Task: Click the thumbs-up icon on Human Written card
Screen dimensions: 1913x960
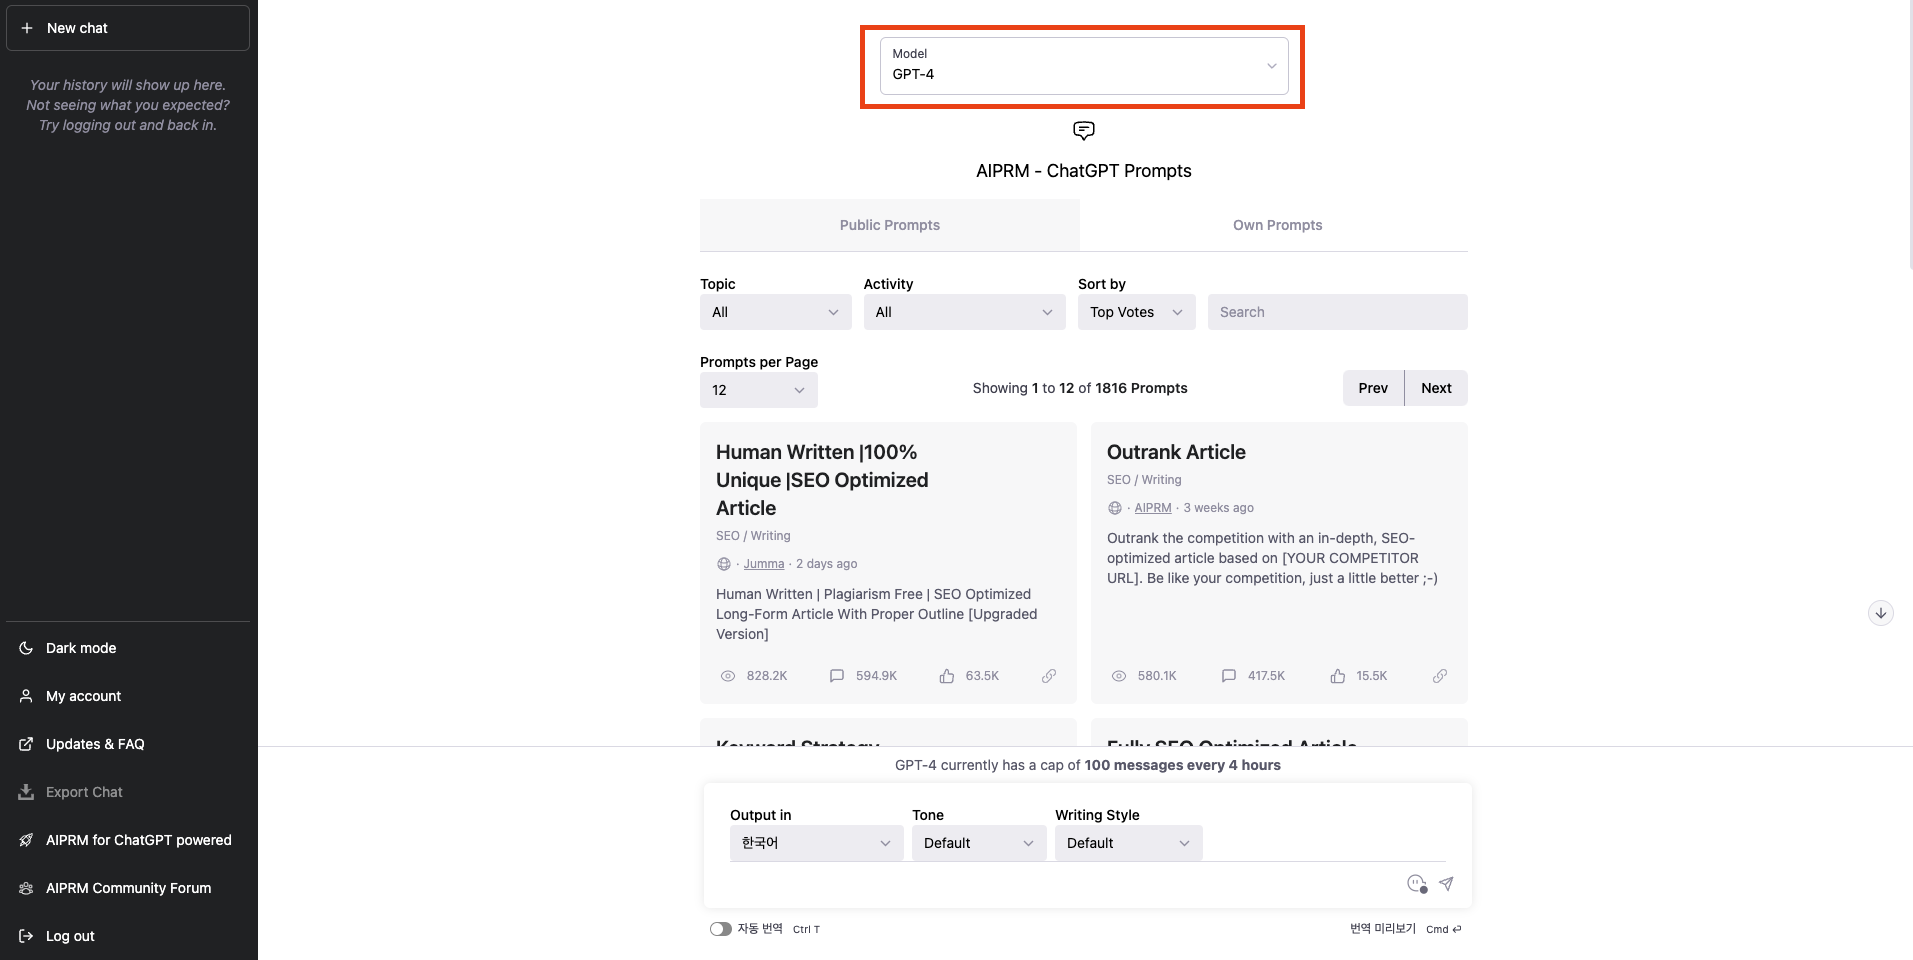Action: [x=947, y=676]
